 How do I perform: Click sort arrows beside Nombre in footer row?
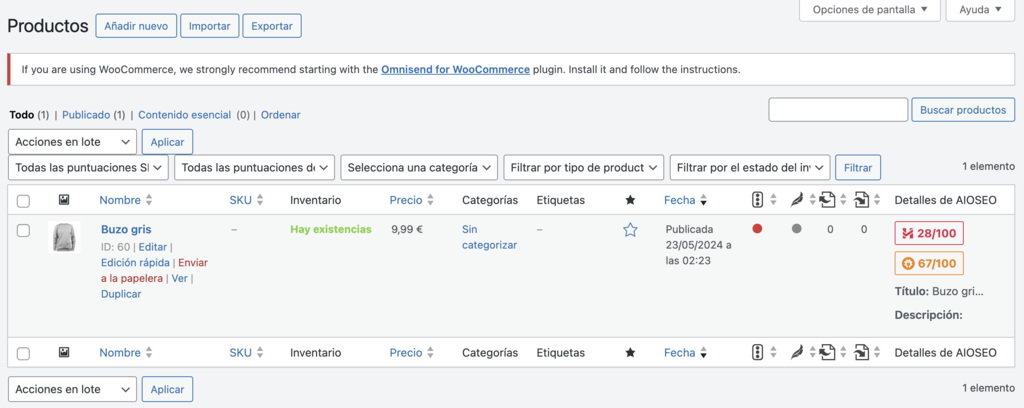tap(149, 353)
